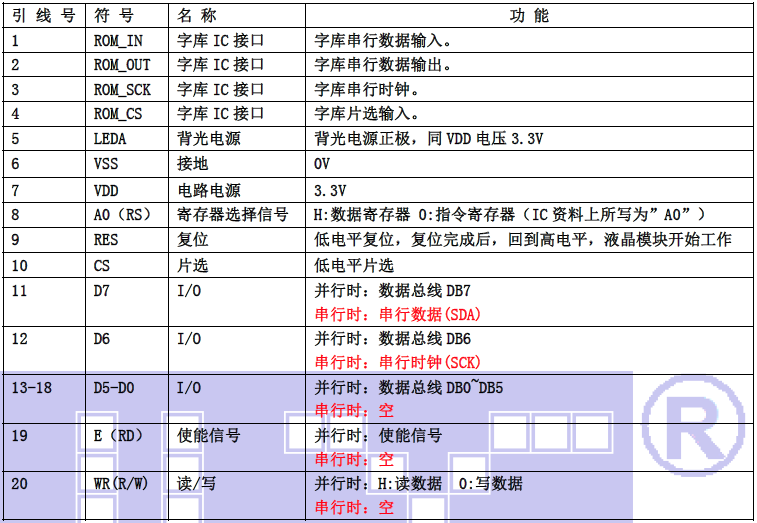Click the CS chip select symbol
The width and height of the screenshot is (757, 523).
click(102, 266)
